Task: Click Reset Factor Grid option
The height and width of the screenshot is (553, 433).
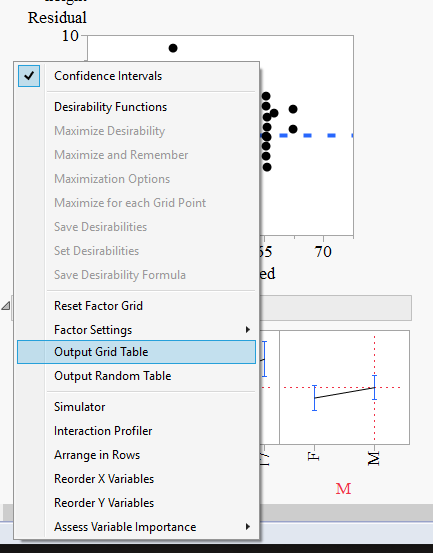Action: [98, 306]
